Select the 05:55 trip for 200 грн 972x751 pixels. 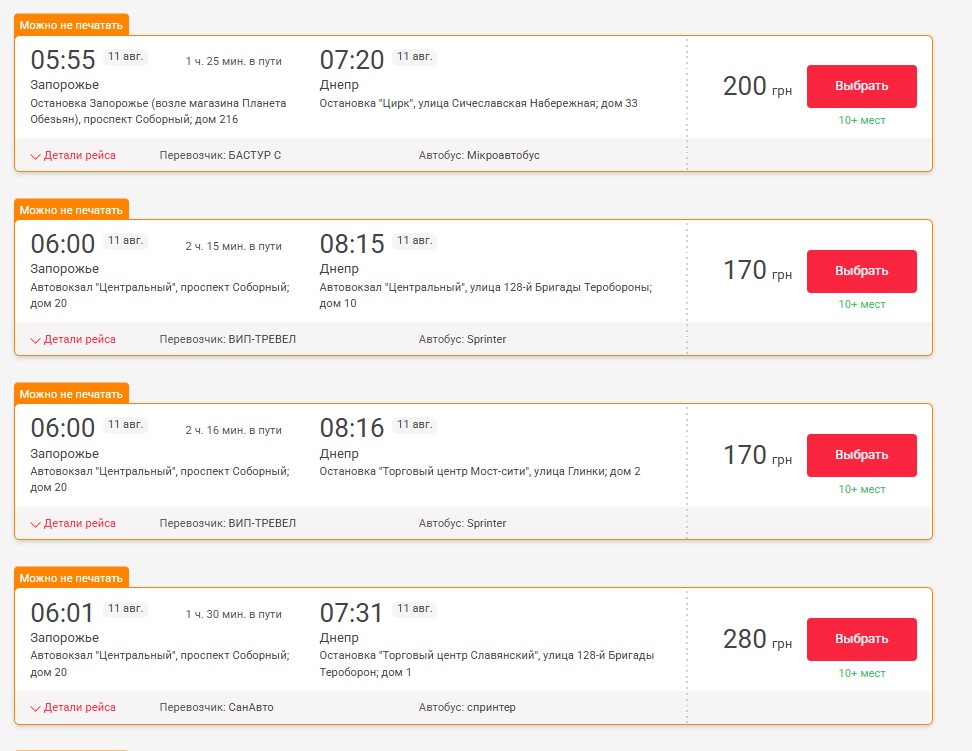861,86
